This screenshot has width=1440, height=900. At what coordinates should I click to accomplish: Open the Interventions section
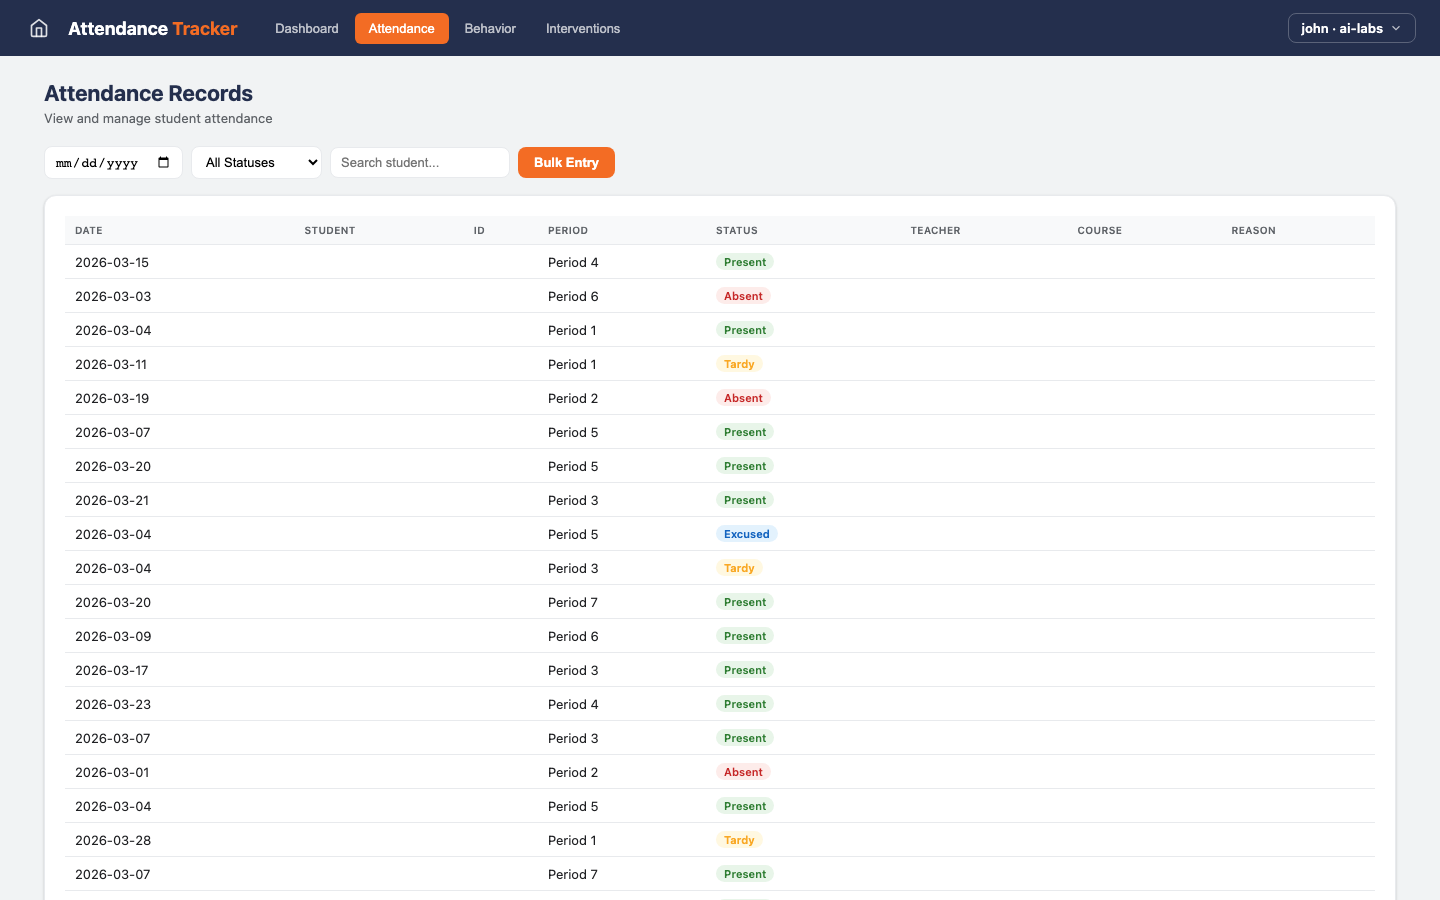582,28
